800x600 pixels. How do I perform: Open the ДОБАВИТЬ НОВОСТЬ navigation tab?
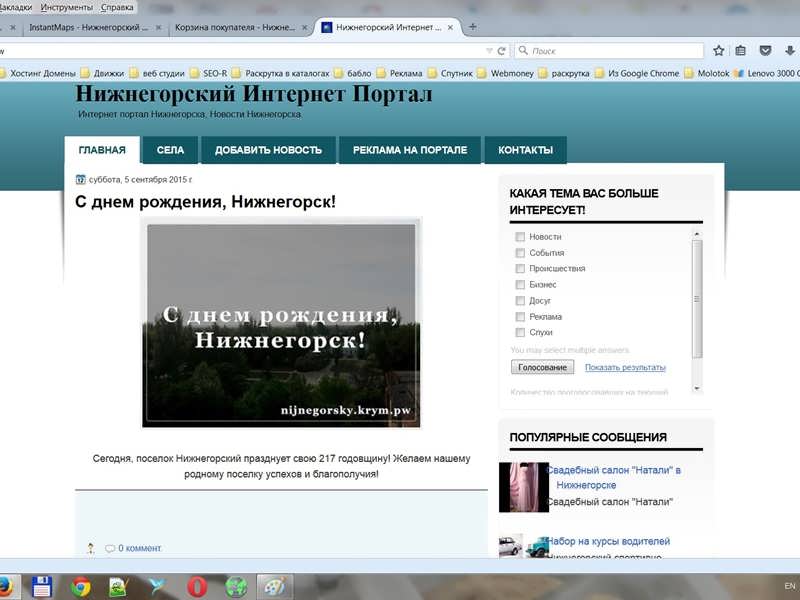coord(268,150)
